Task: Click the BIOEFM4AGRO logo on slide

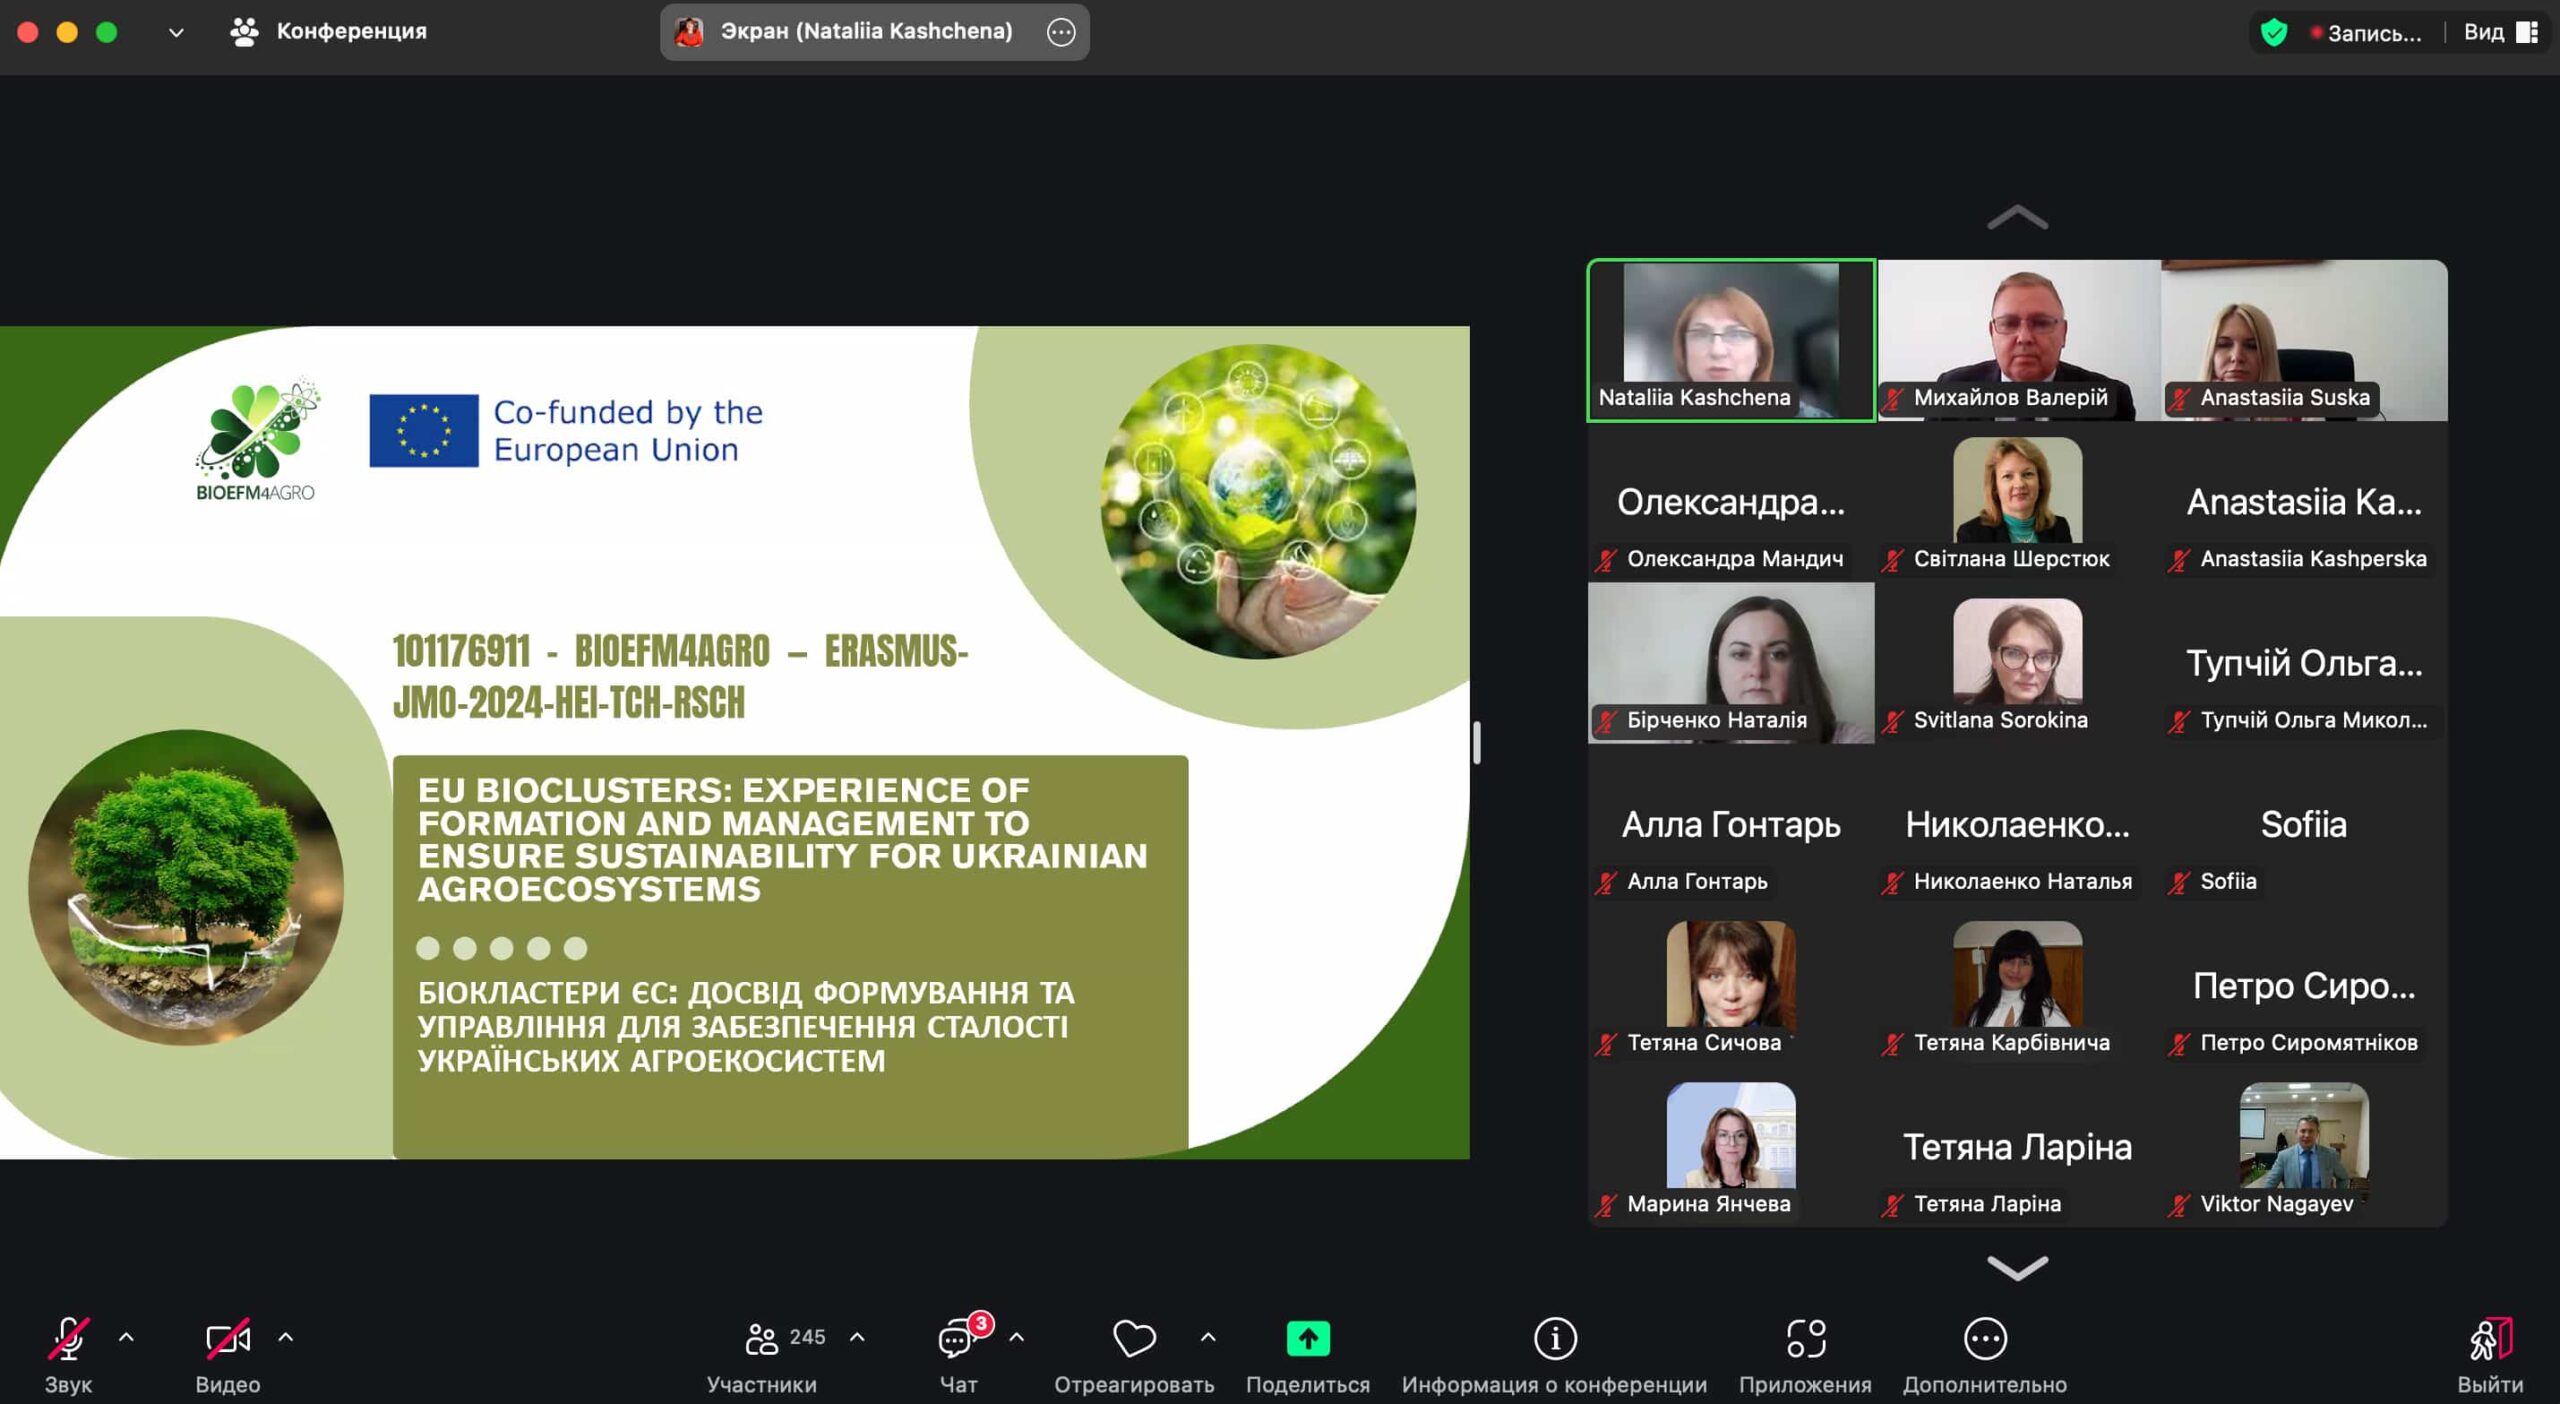Action: click(257, 438)
